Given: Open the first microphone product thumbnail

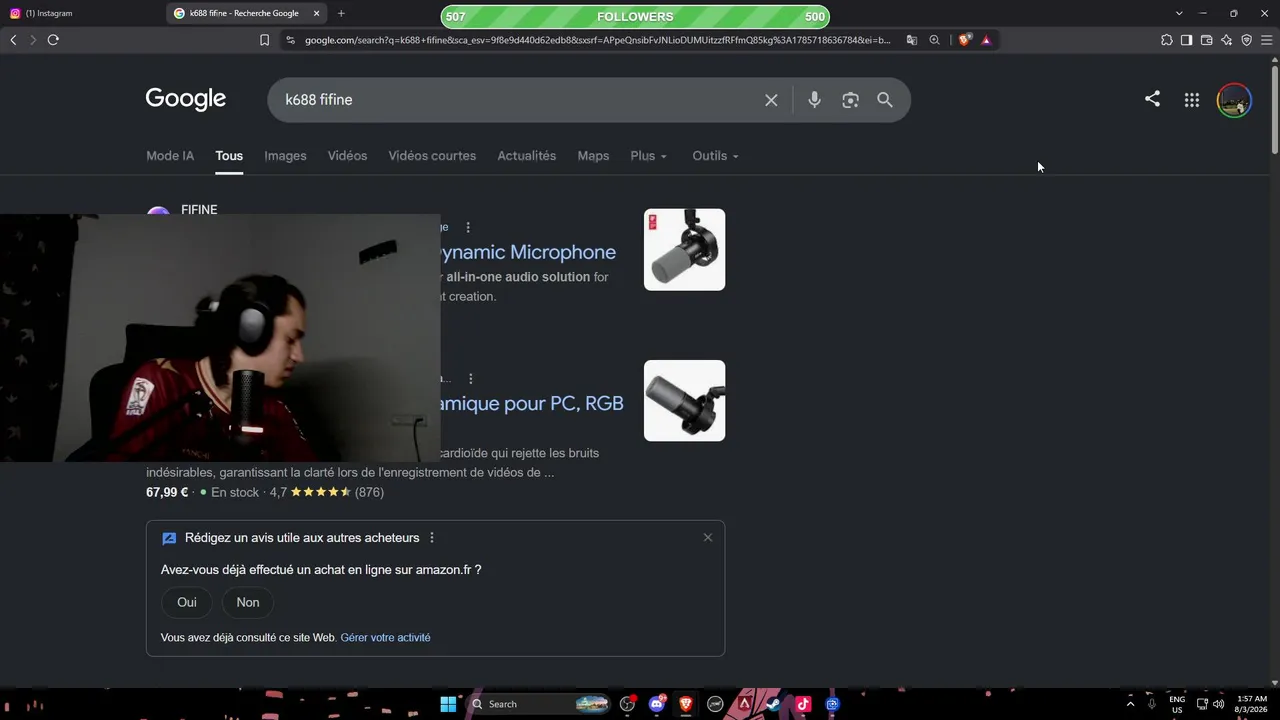Looking at the screenshot, I should (x=684, y=250).
